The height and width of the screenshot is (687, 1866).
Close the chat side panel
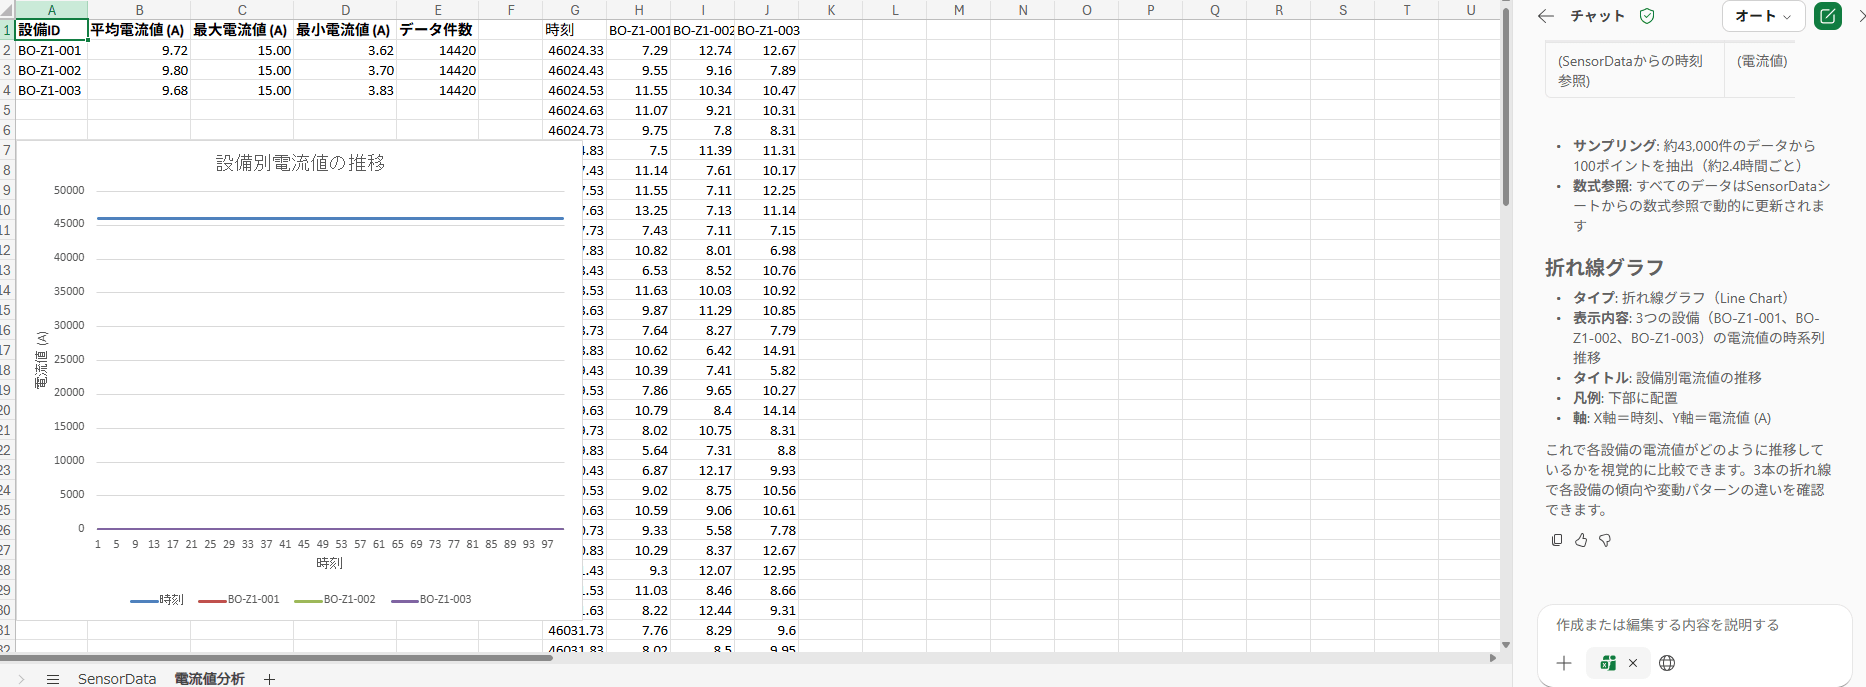tap(1861, 16)
